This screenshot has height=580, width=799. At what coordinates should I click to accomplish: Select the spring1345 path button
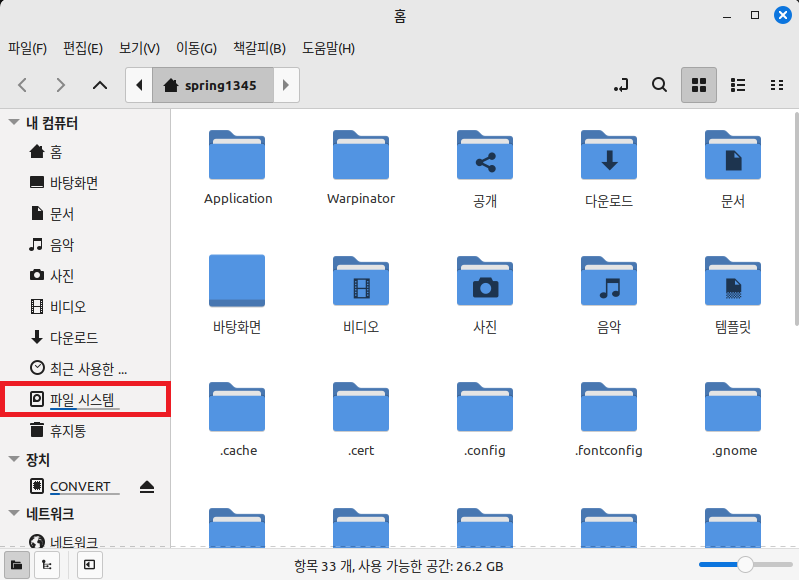click(213, 85)
